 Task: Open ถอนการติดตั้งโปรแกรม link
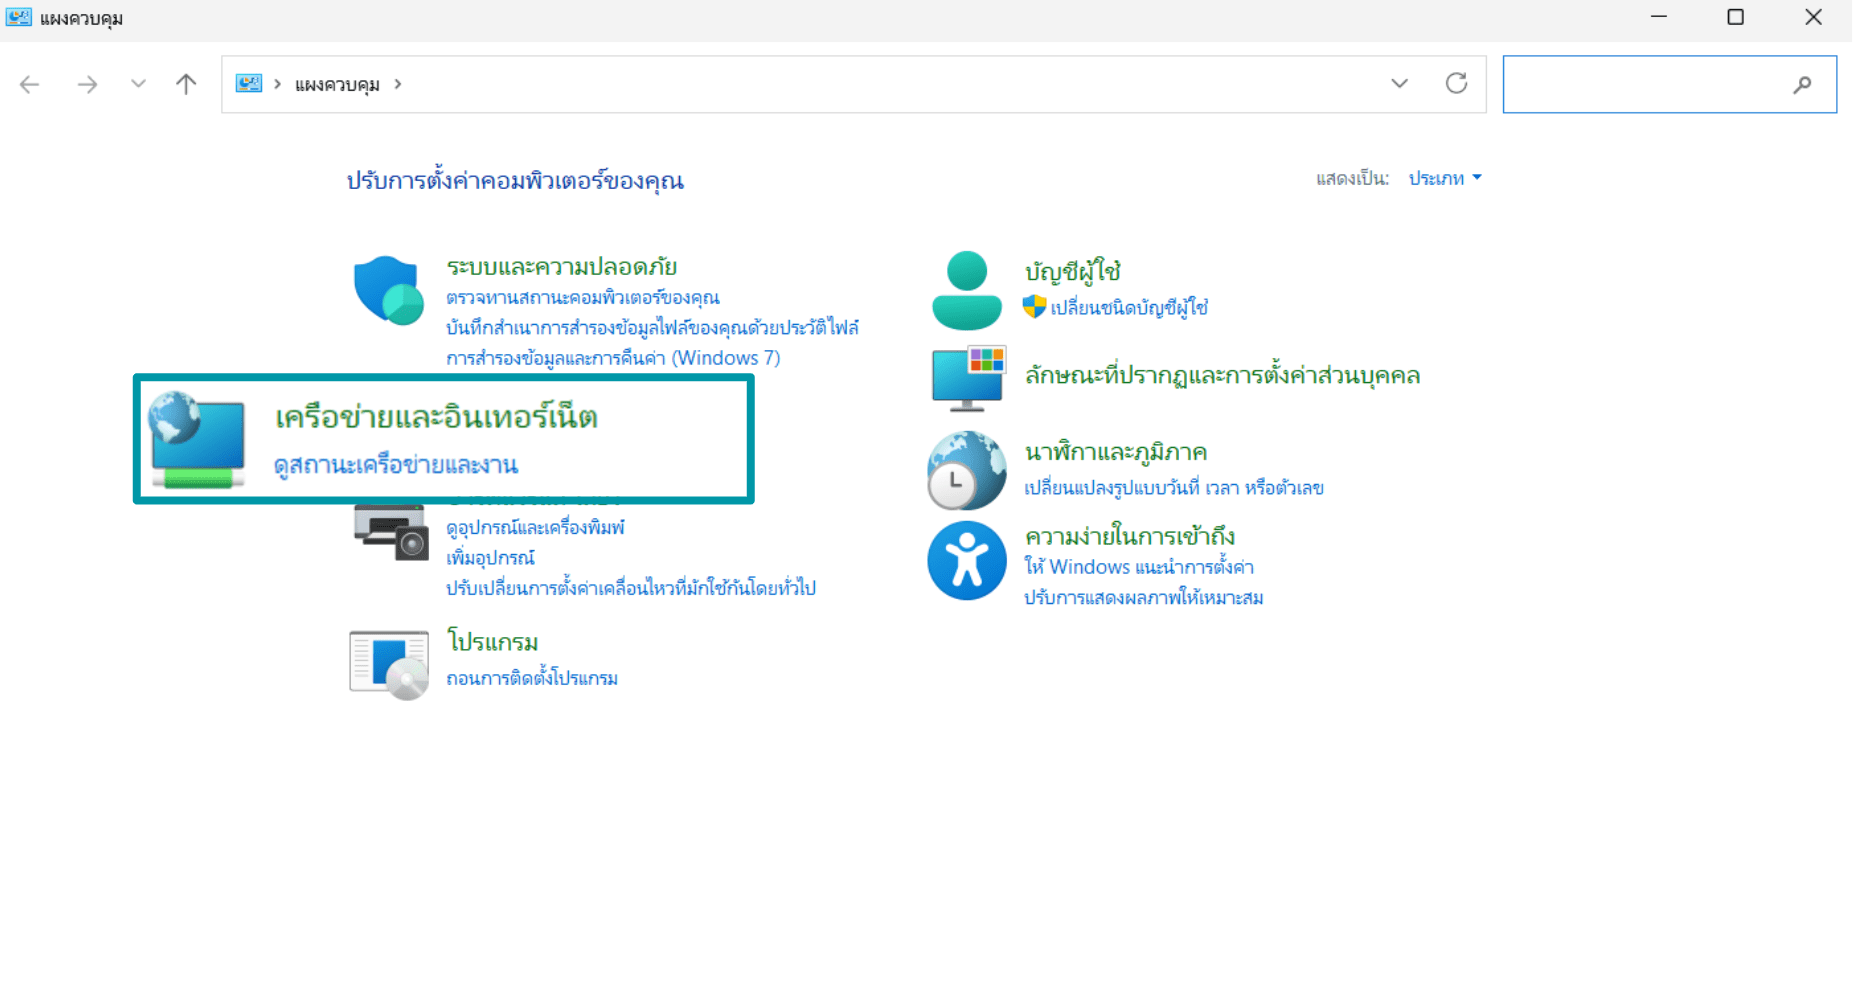tap(531, 677)
